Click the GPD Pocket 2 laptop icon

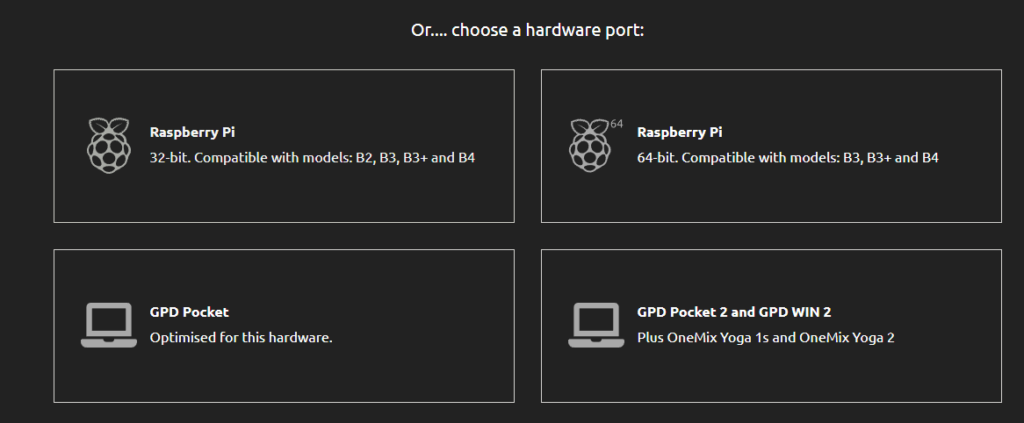(596, 325)
